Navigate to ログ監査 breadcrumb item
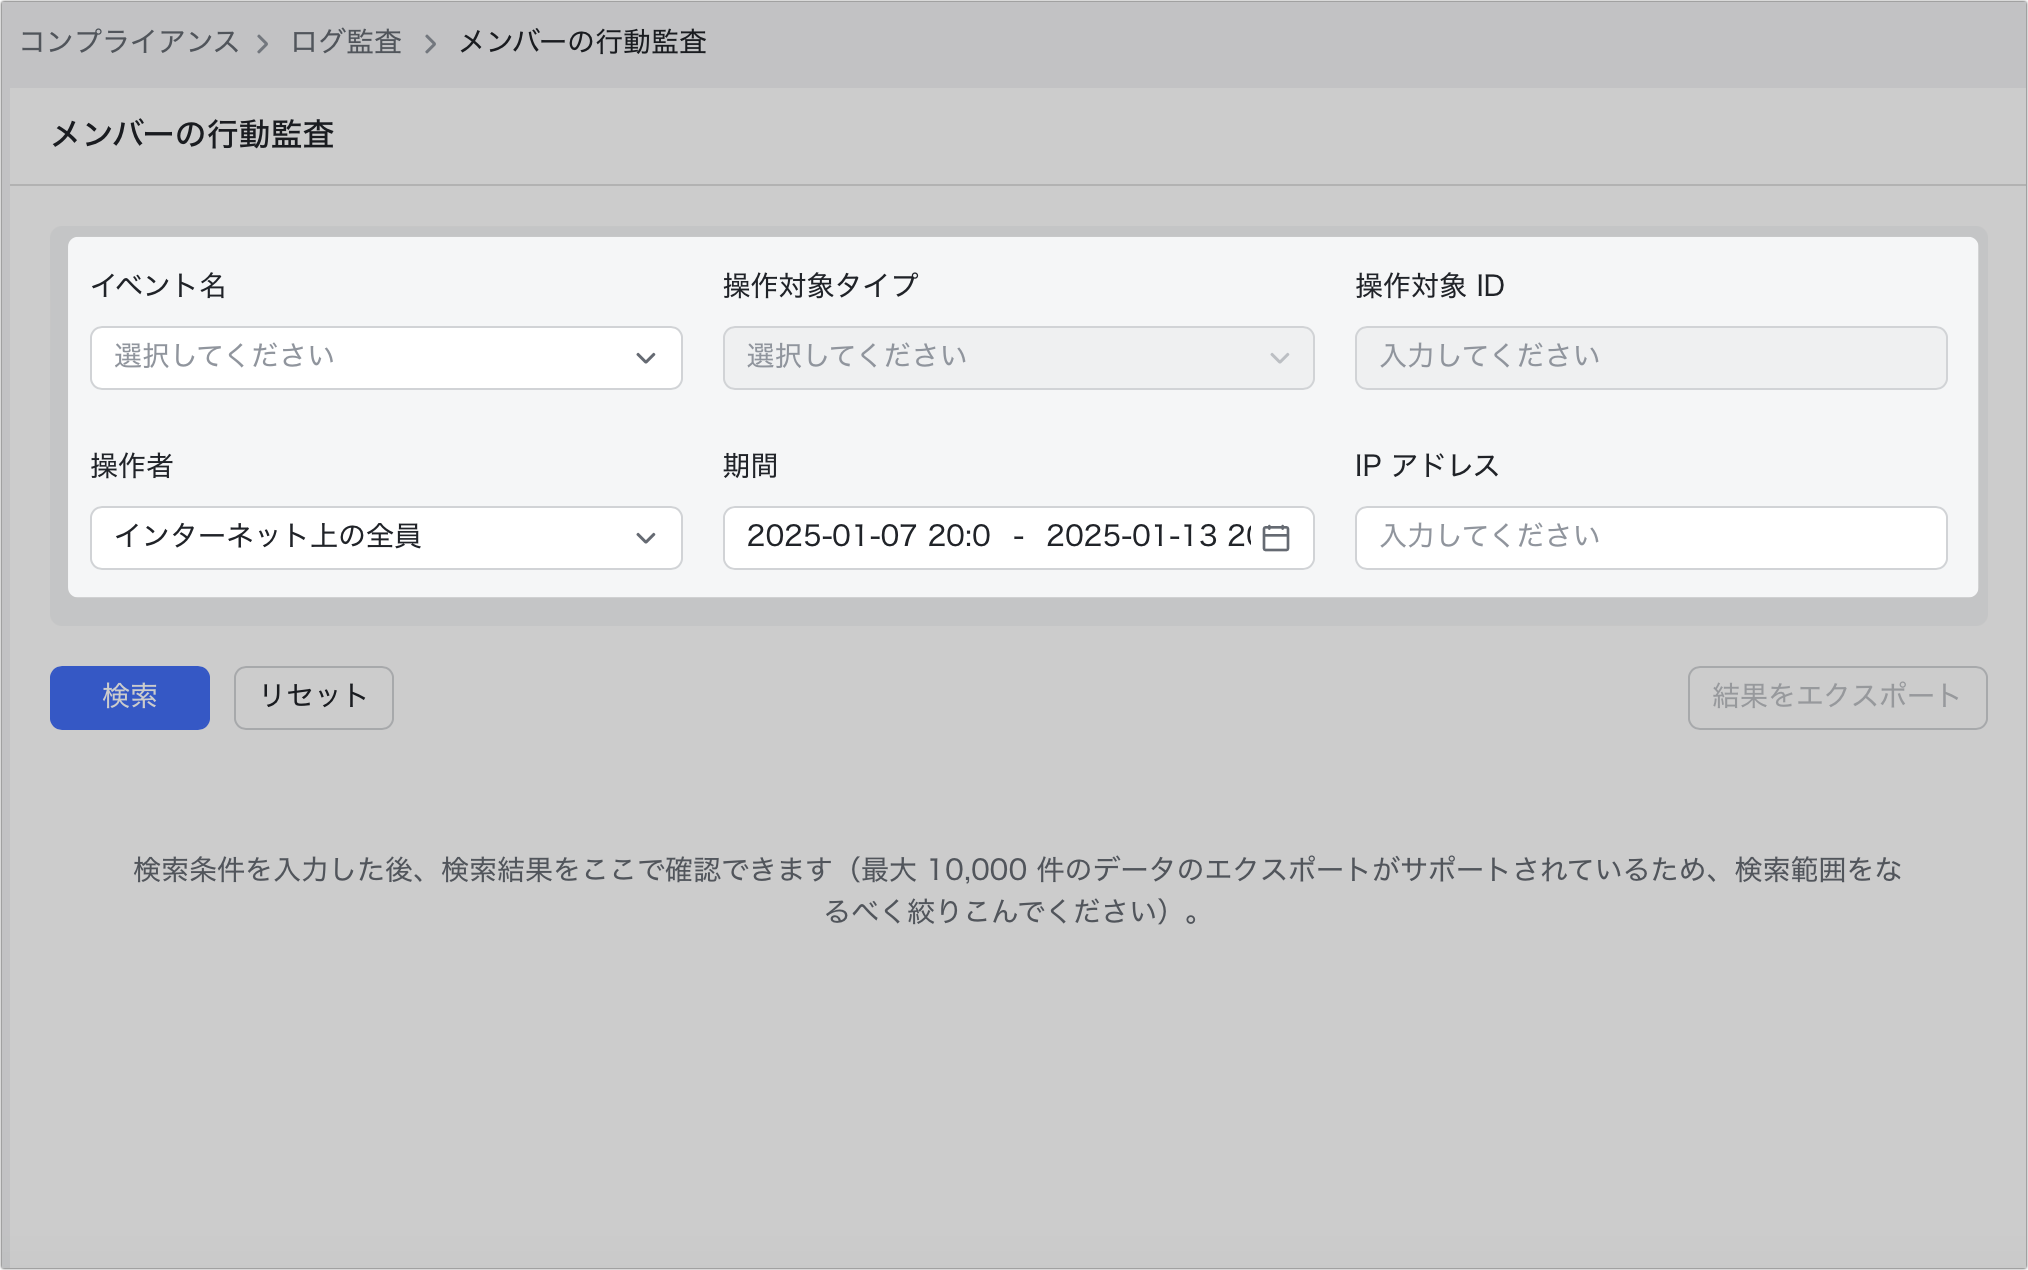Viewport: 2028px width, 1270px height. 346,42
